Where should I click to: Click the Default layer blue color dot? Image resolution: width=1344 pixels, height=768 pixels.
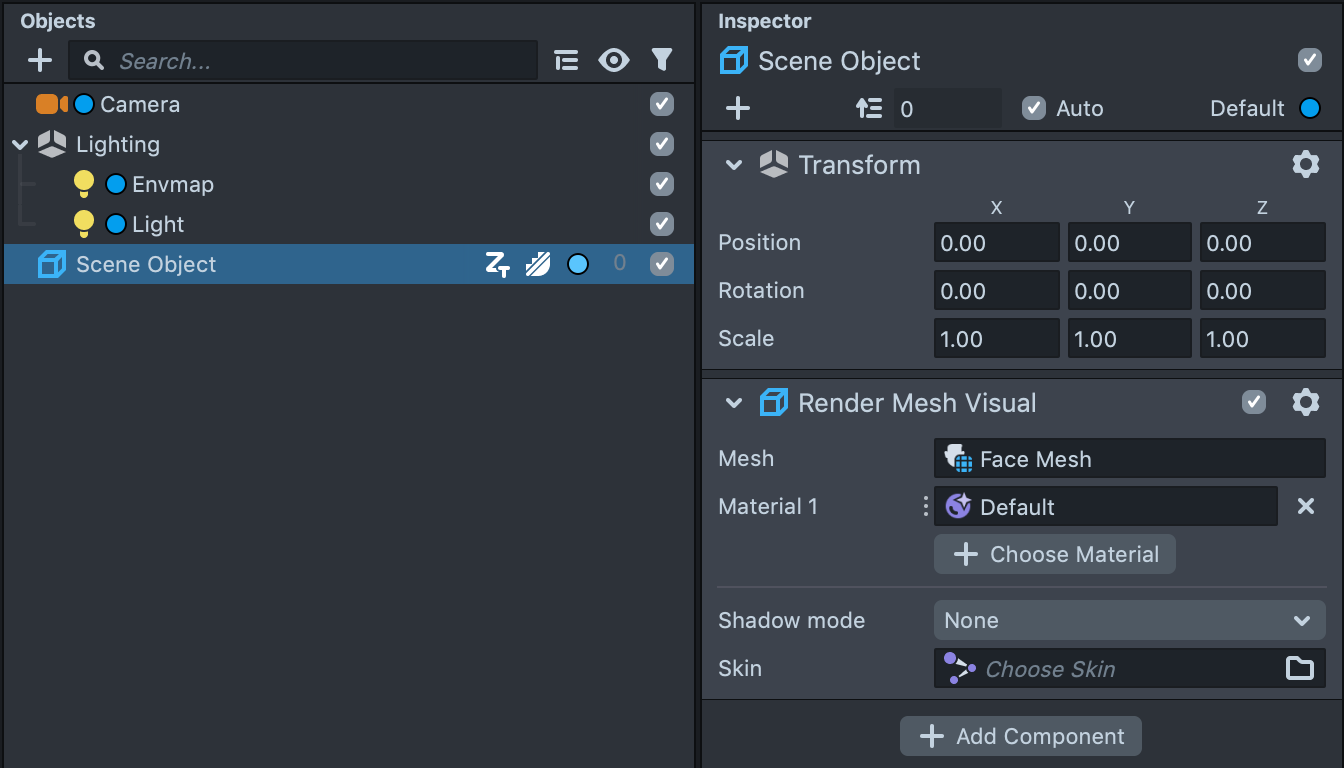(x=1309, y=109)
